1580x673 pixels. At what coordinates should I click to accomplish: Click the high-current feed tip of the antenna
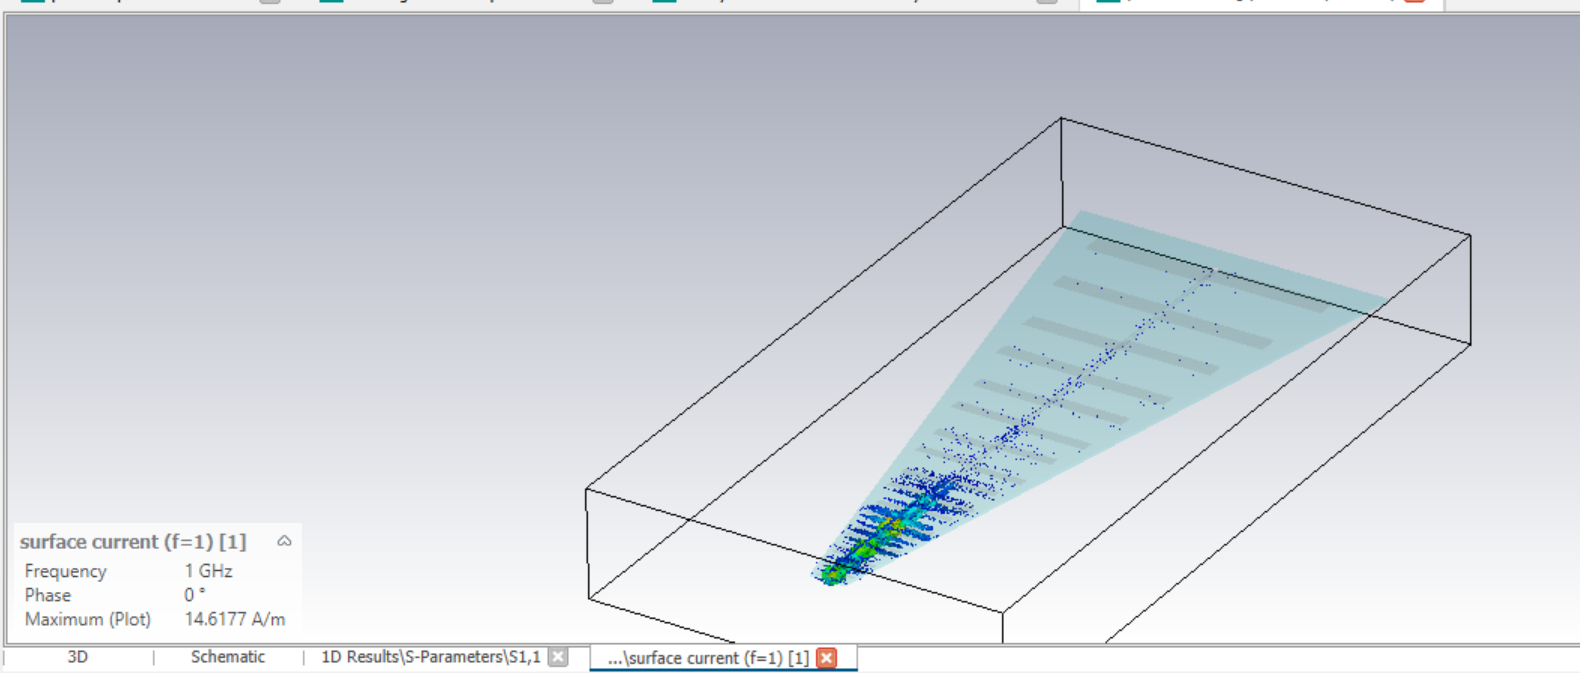tap(833, 574)
